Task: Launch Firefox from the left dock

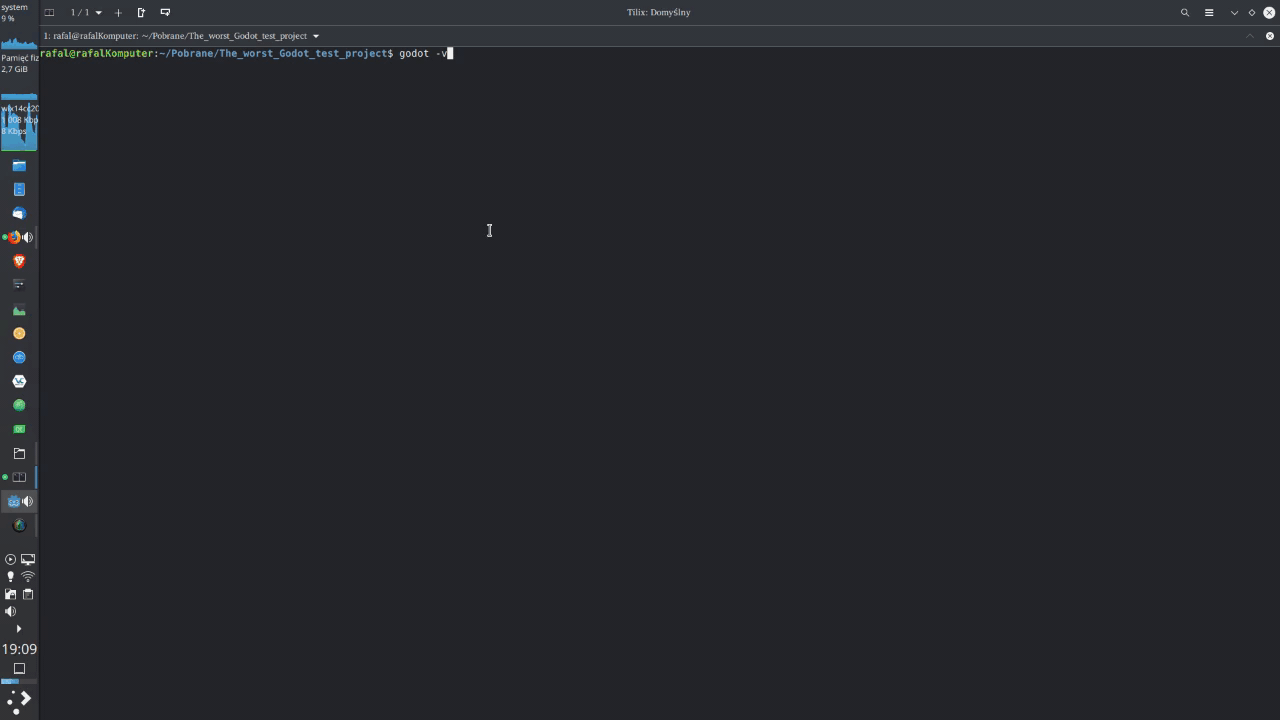Action: pyautogui.click(x=17, y=237)
